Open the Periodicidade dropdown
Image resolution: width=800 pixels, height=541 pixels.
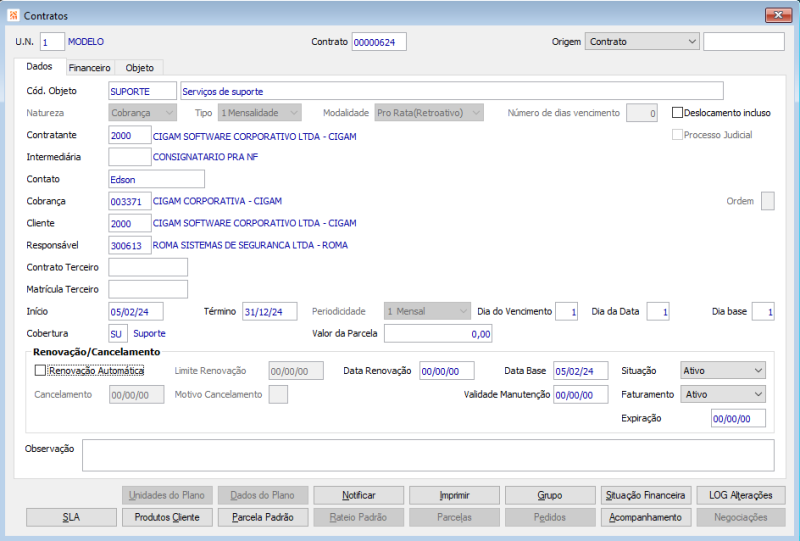tap(427, 311)
